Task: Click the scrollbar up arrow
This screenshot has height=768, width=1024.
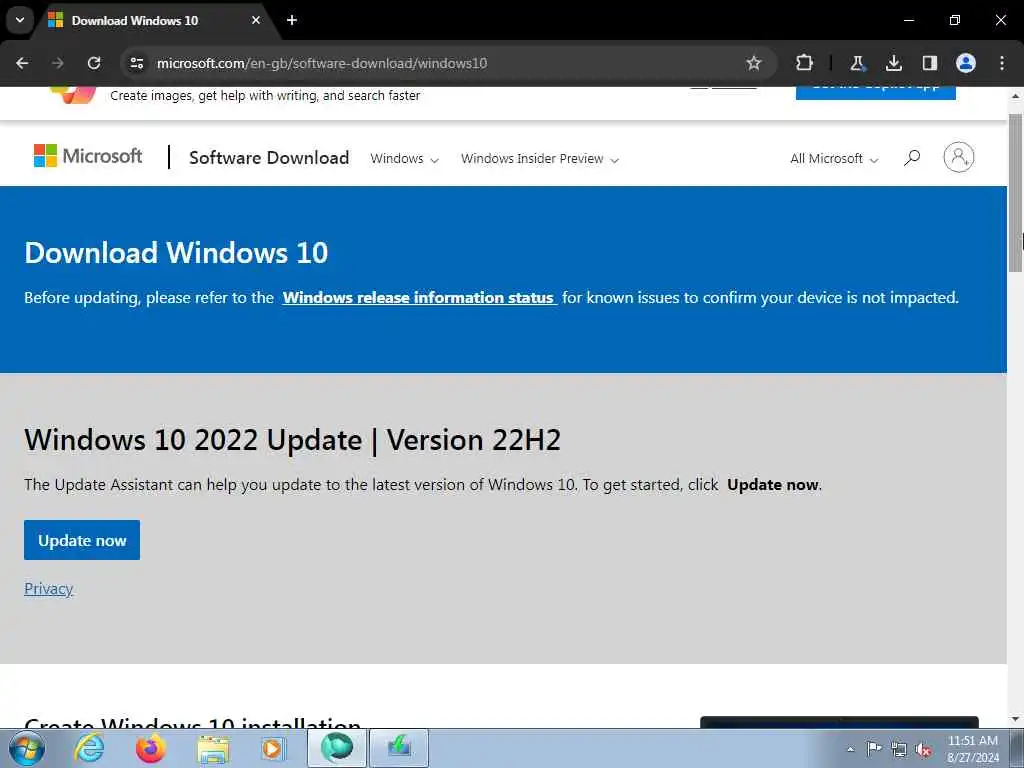Action: tap(1016, 96)
